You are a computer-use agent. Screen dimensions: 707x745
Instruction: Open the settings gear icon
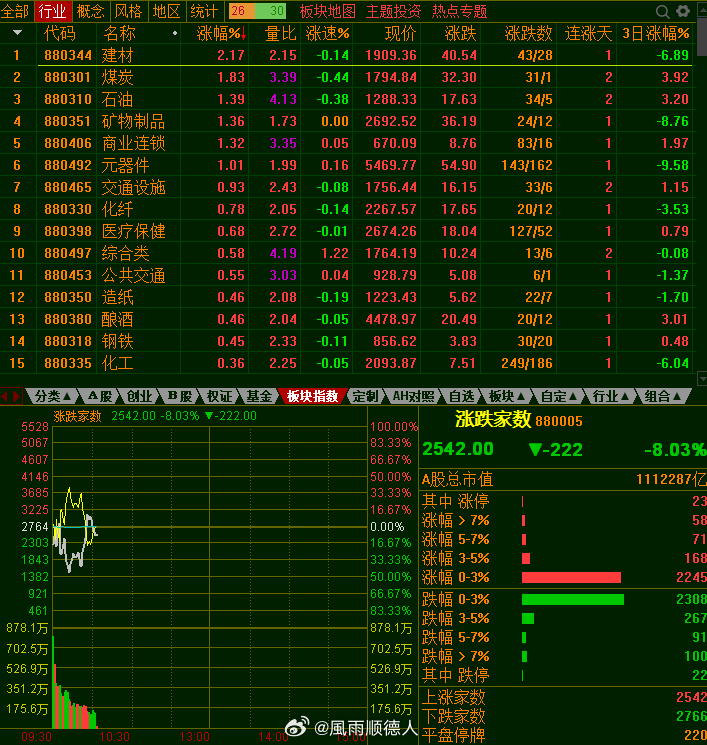click(683, 11)
